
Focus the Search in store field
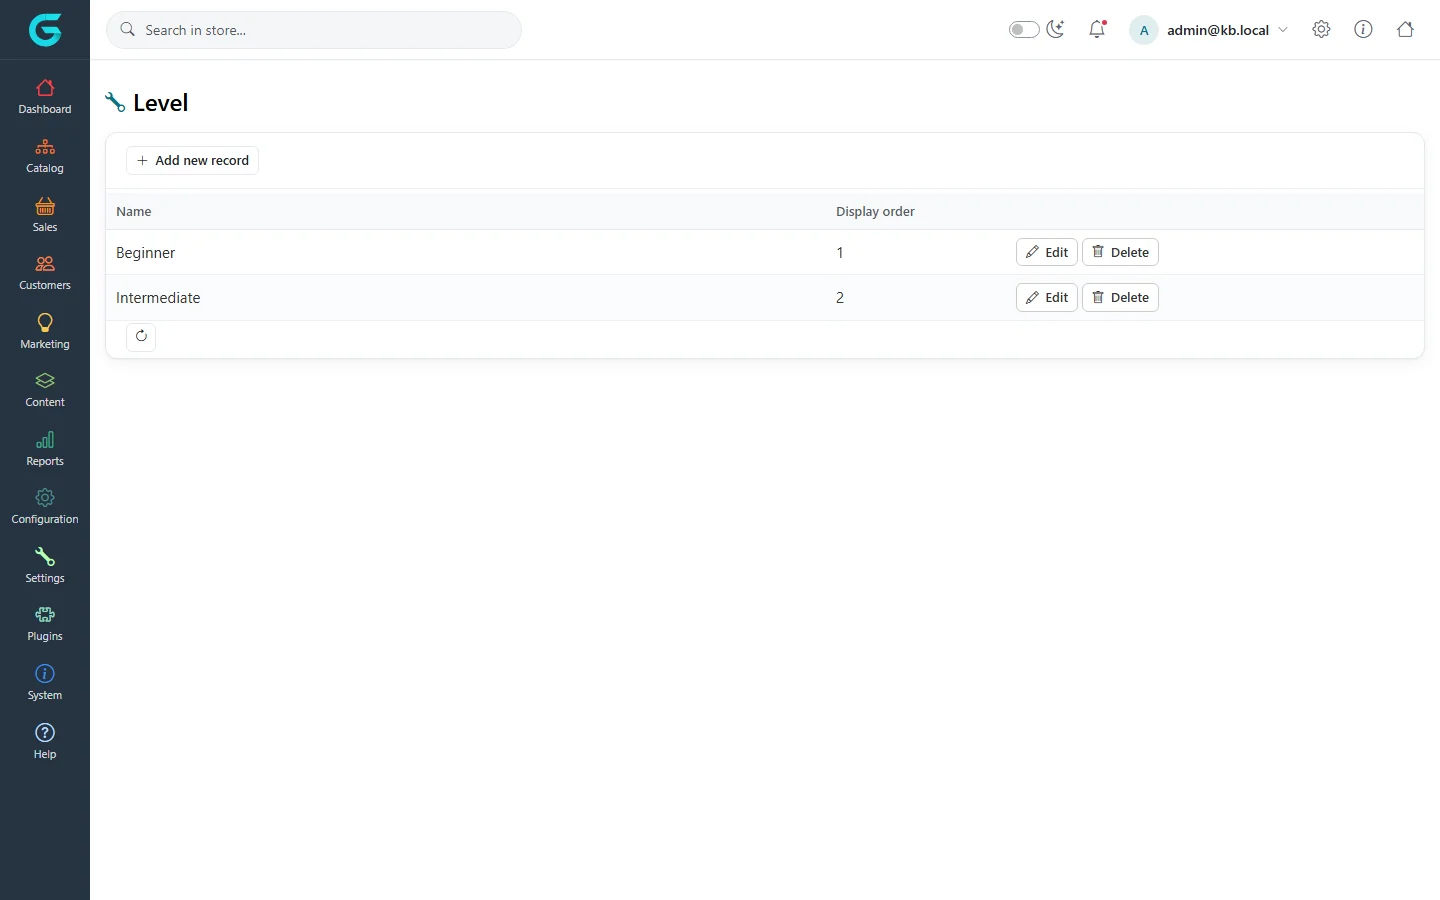pyautogui.click(x=314, y=30)
